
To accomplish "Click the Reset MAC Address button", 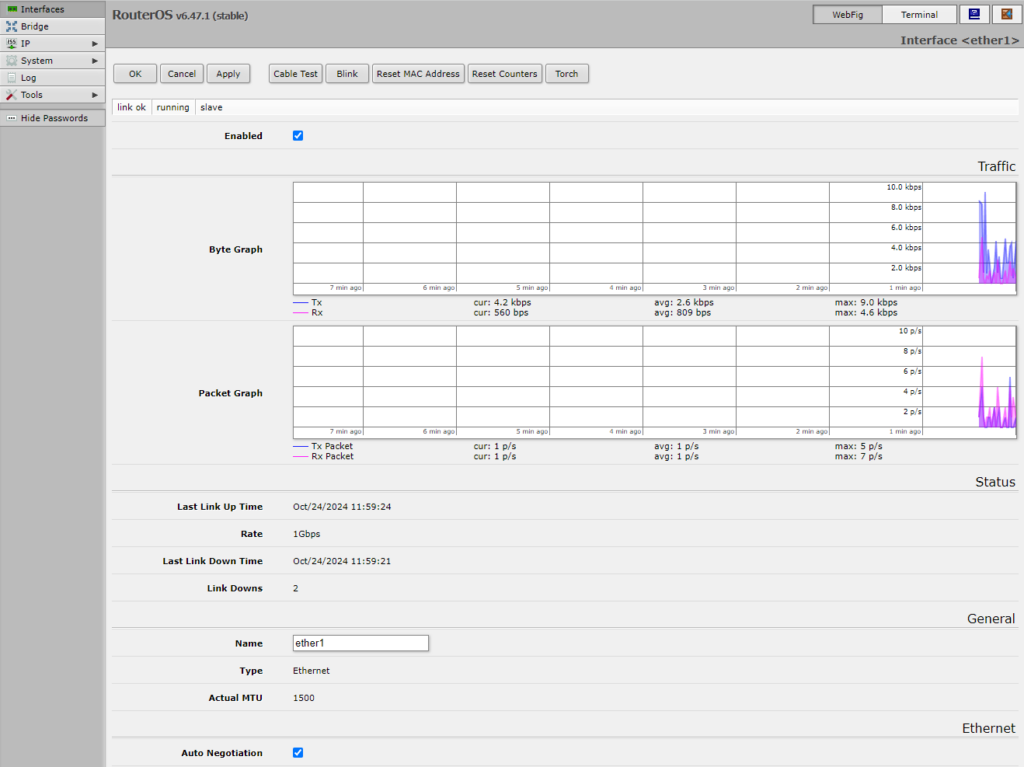I will (418, 74).
